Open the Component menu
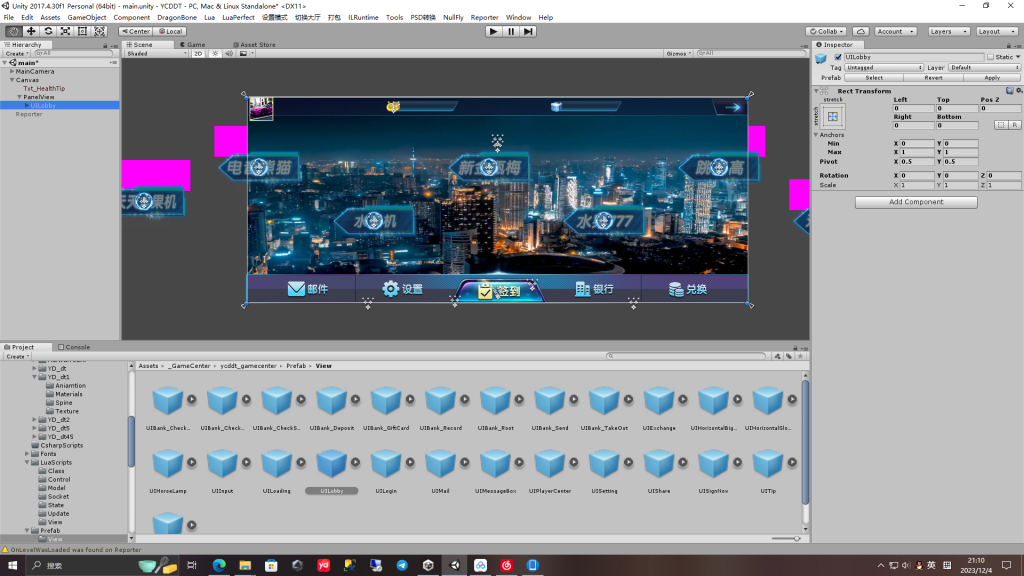 tap(131, 18)
